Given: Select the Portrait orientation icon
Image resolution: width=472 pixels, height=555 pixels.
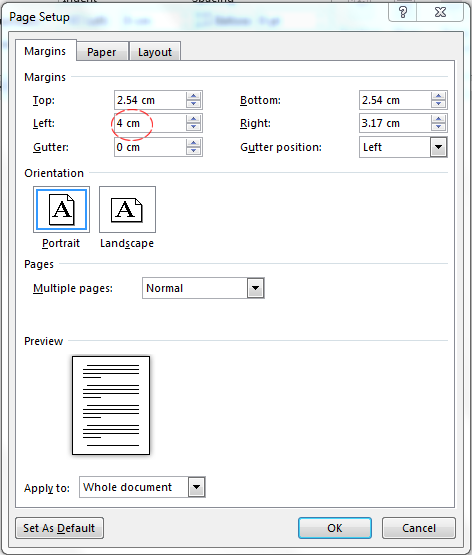Looking at the screenshot, I should click(x=61, y=210).
